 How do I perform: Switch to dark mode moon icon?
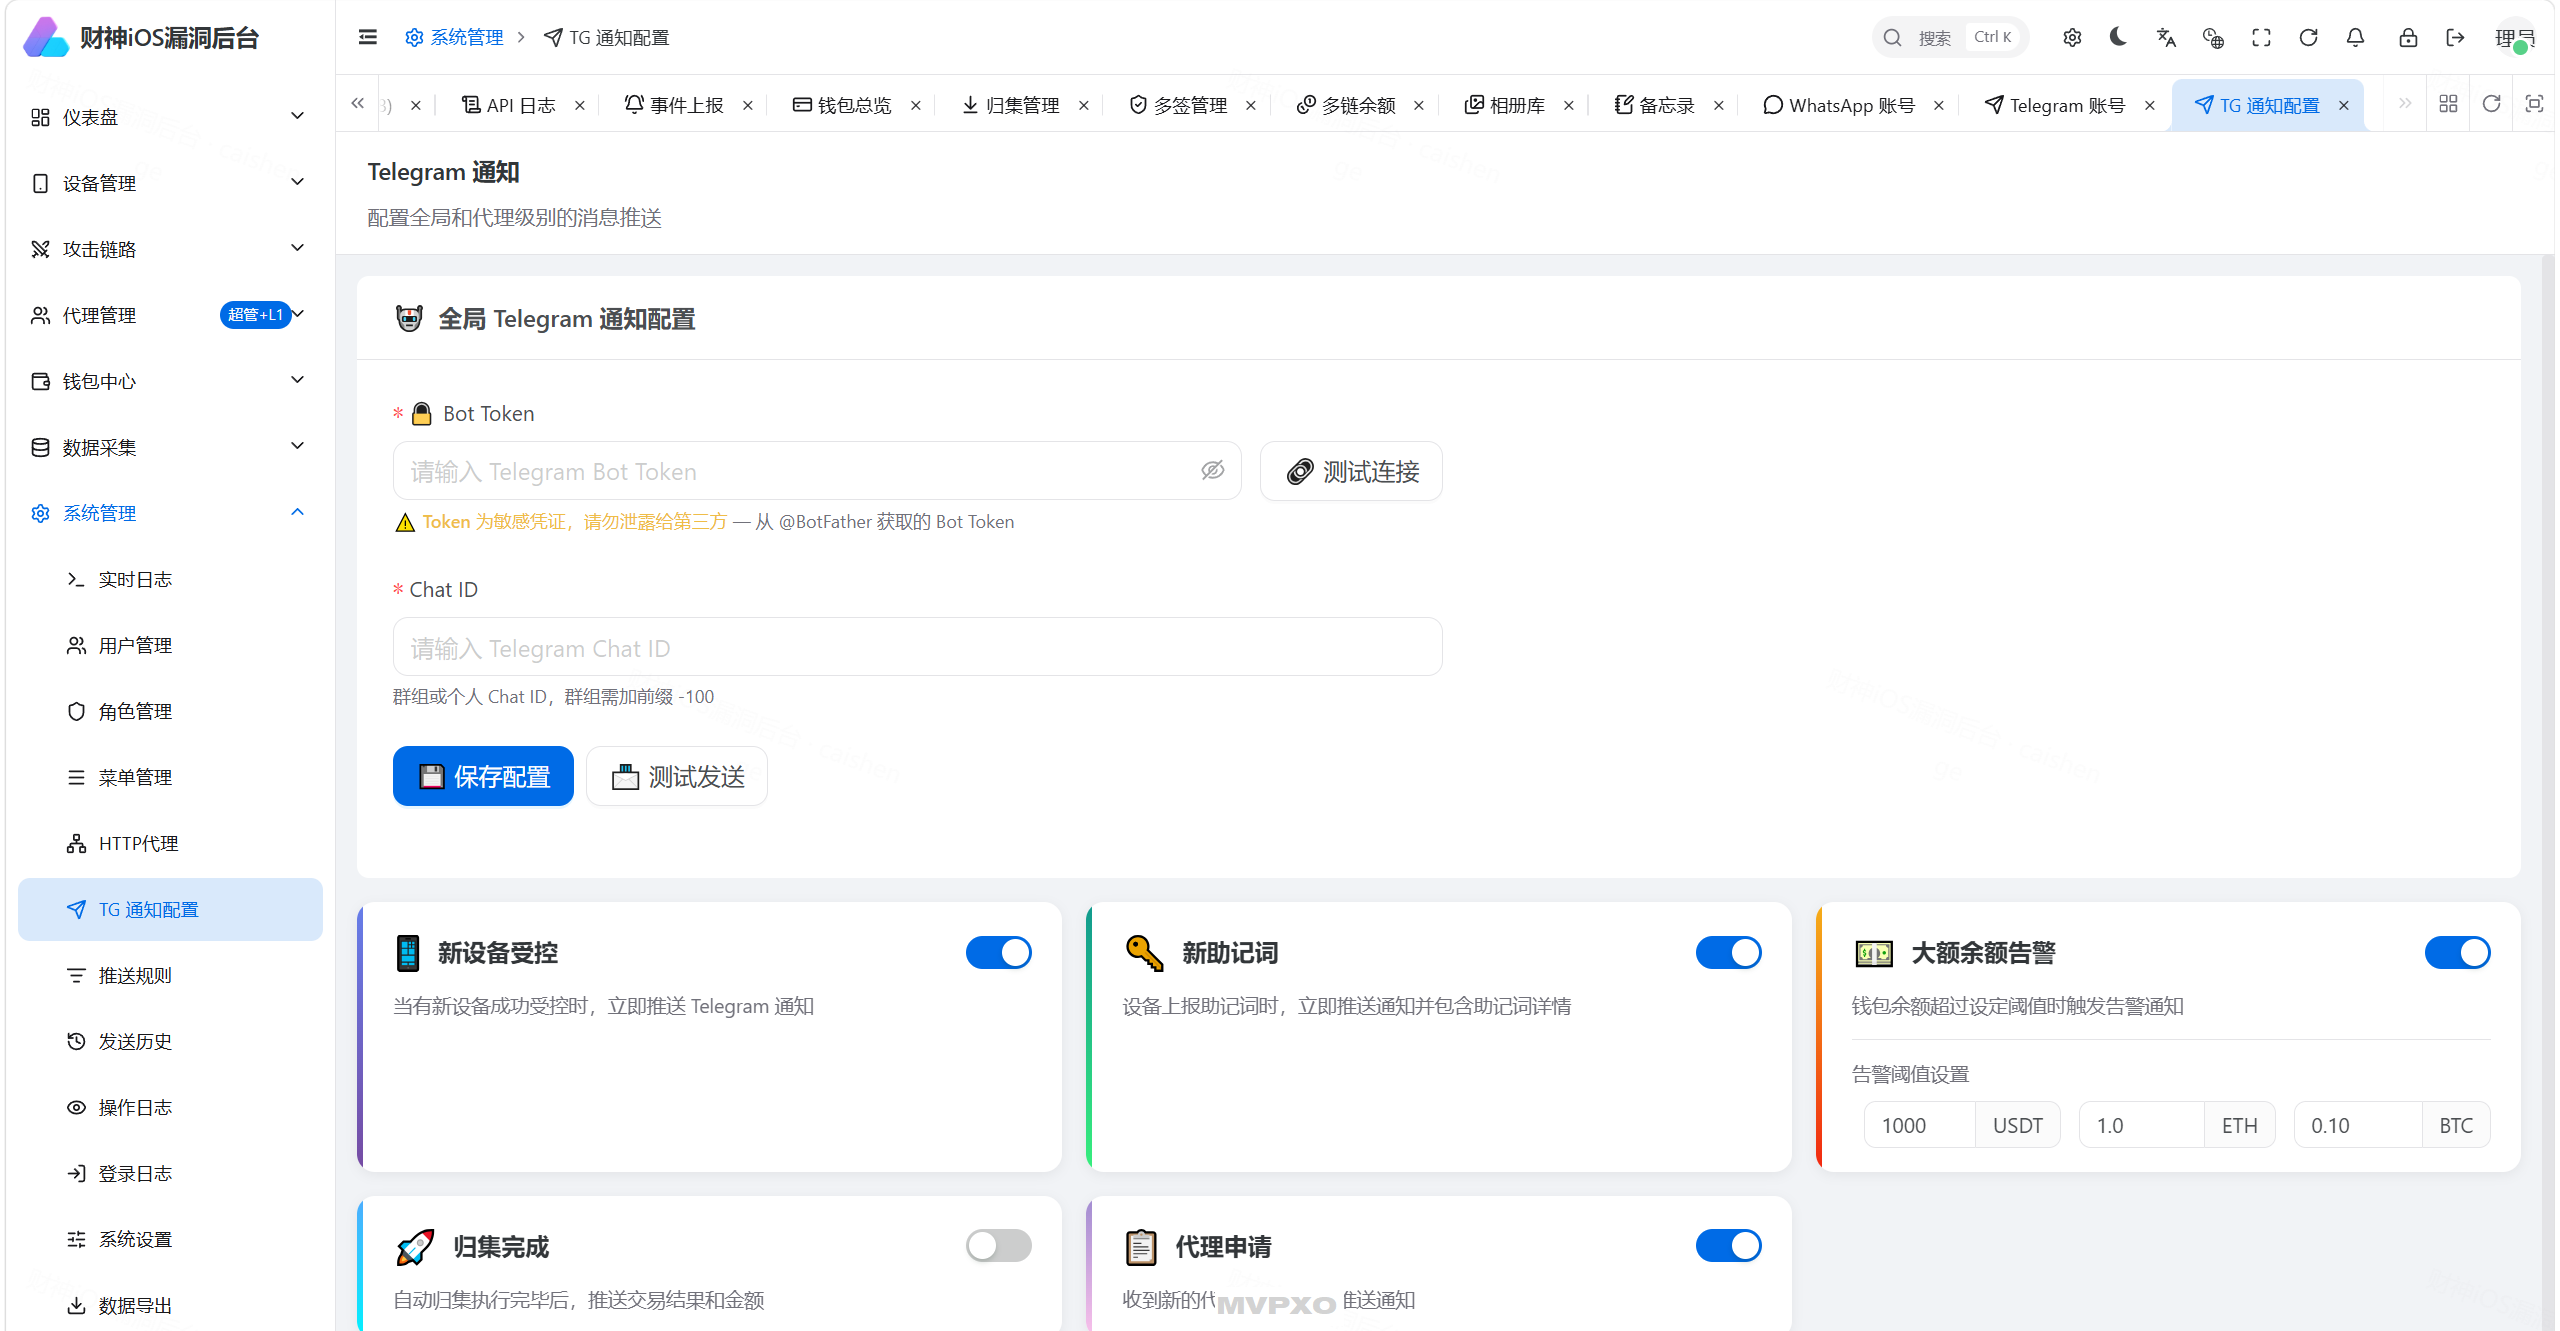pyautogui.click(x=2118, y=37)
